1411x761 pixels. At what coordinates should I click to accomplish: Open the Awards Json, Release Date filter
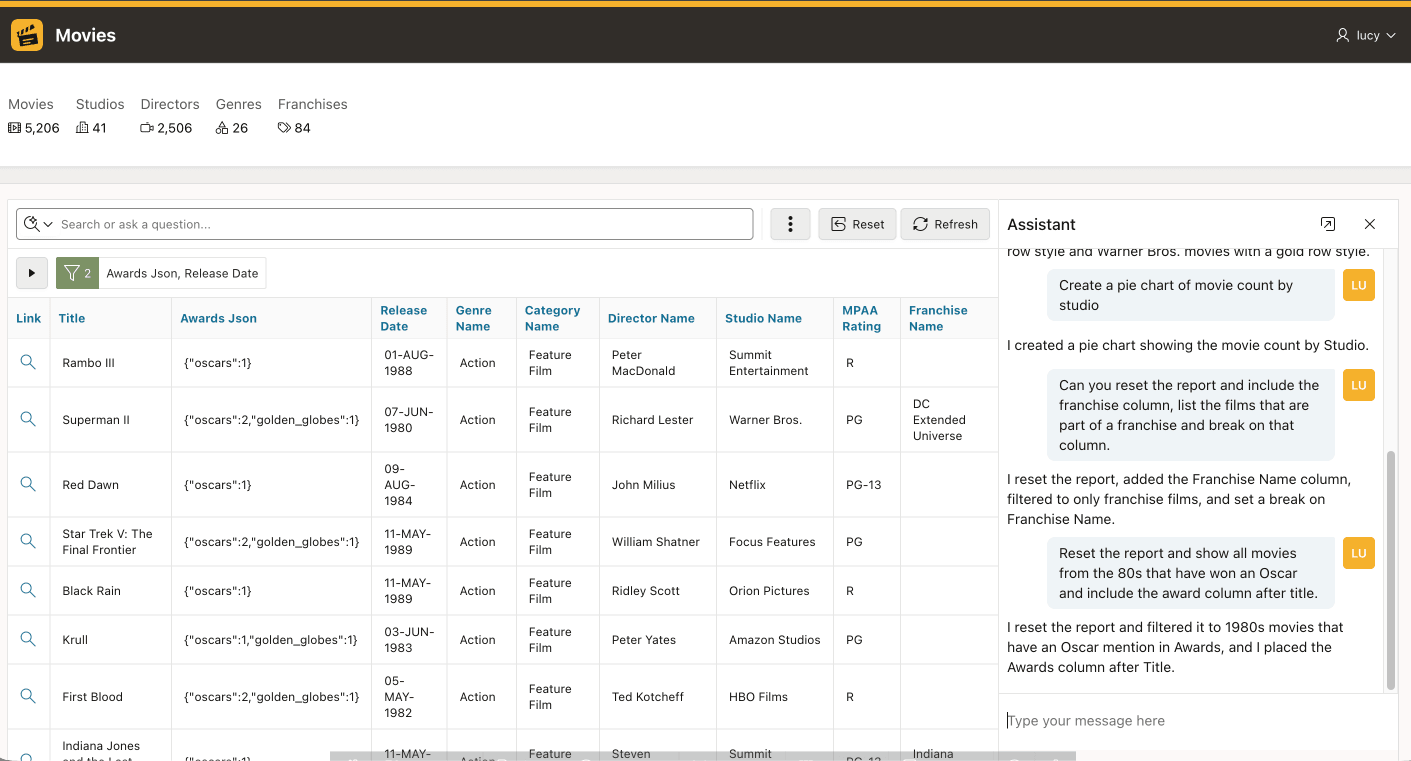point(182,273)
